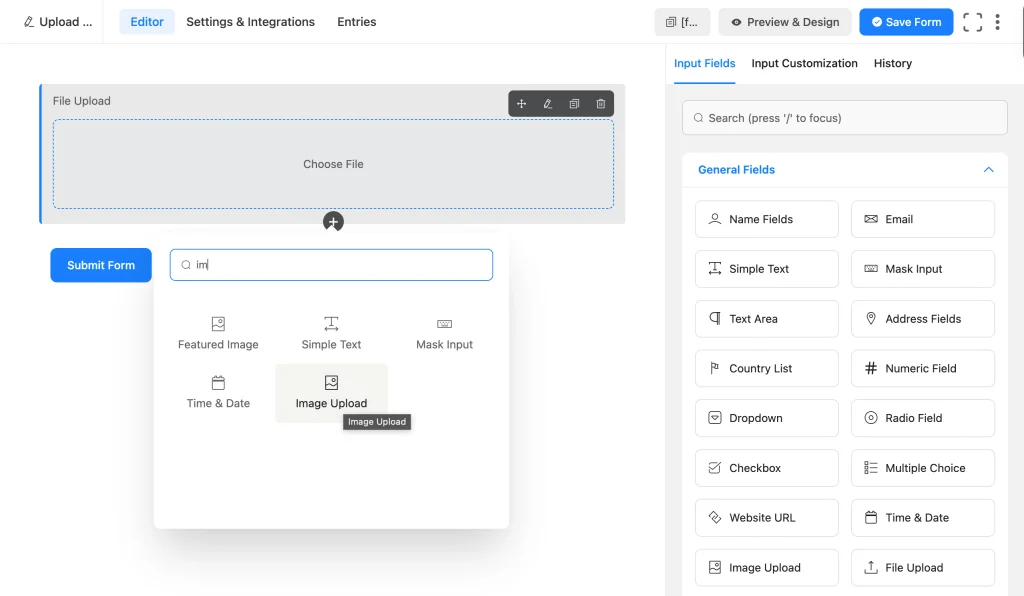Viewport: 1024px width, 596px height.
Task: Select Mask Input in the popup results
Action: (x=444, y=334)
